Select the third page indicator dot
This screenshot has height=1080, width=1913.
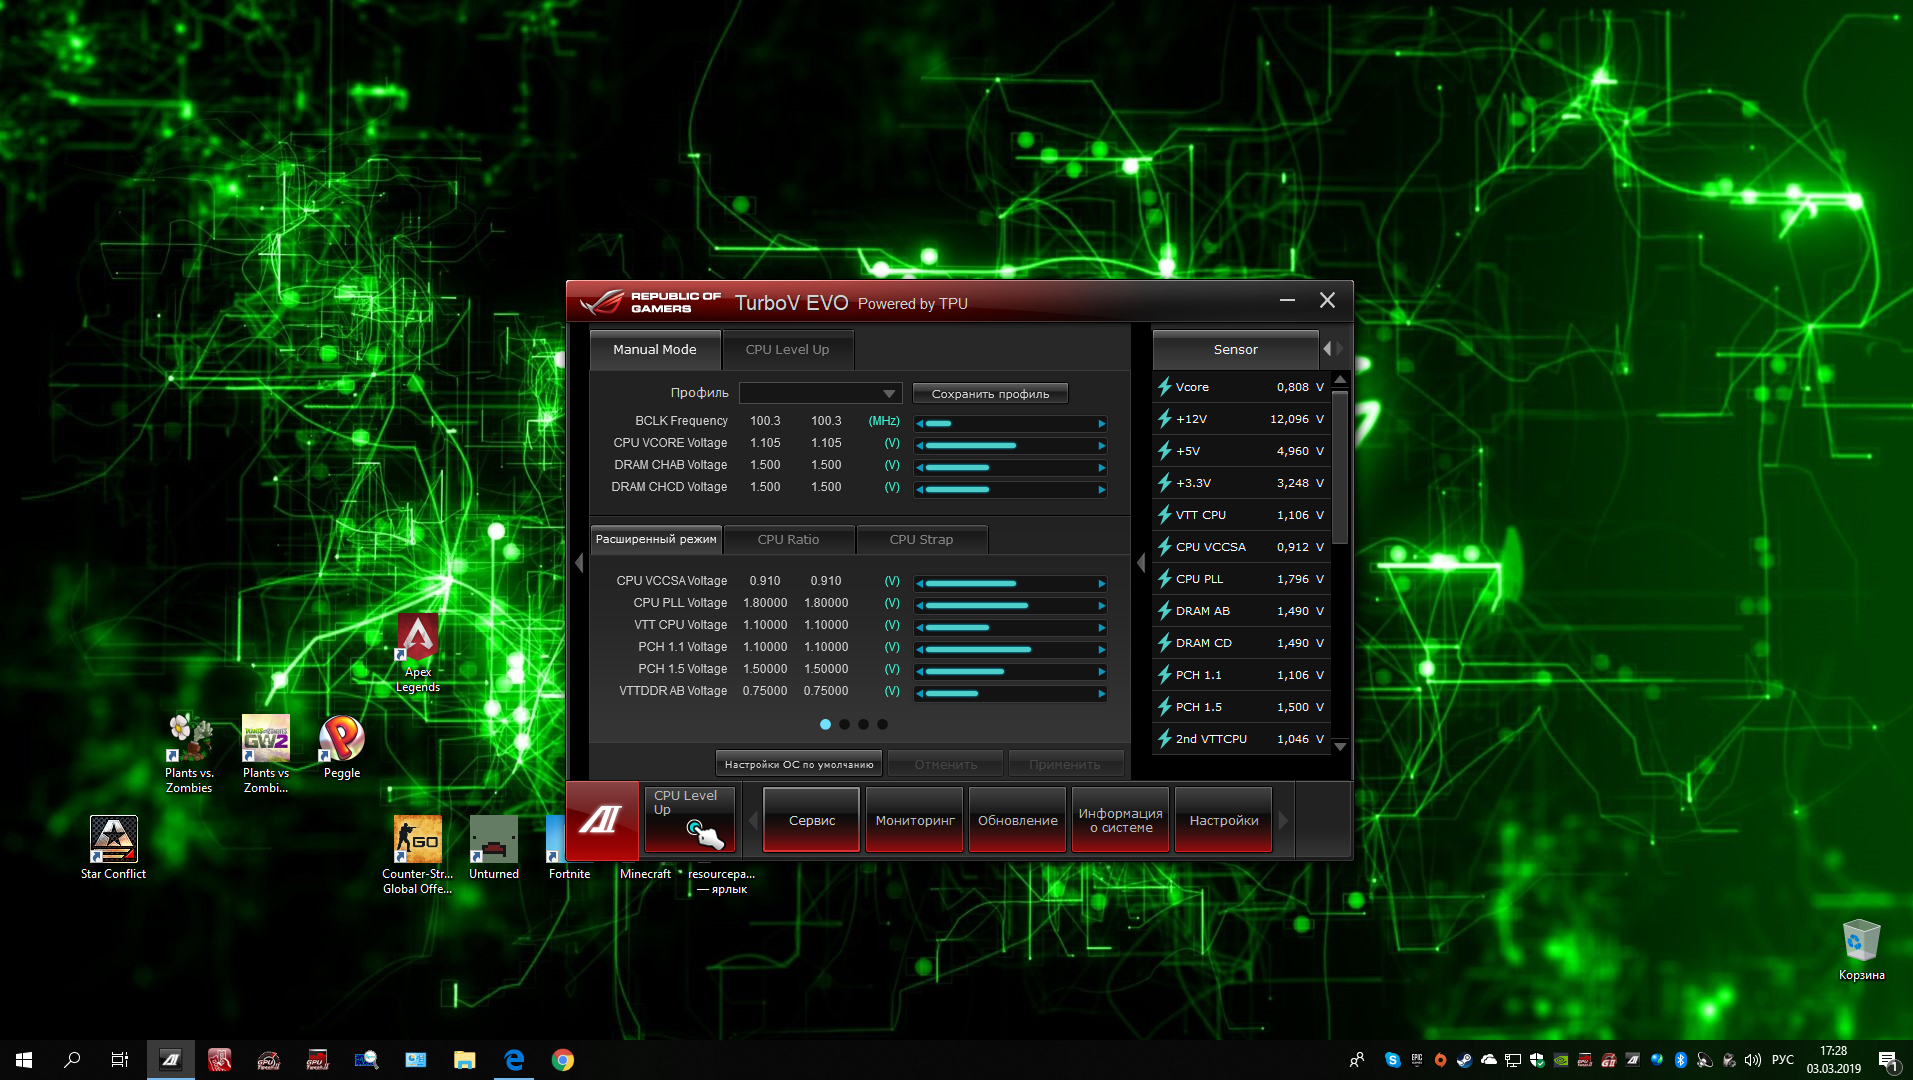[x=863, y=724]
